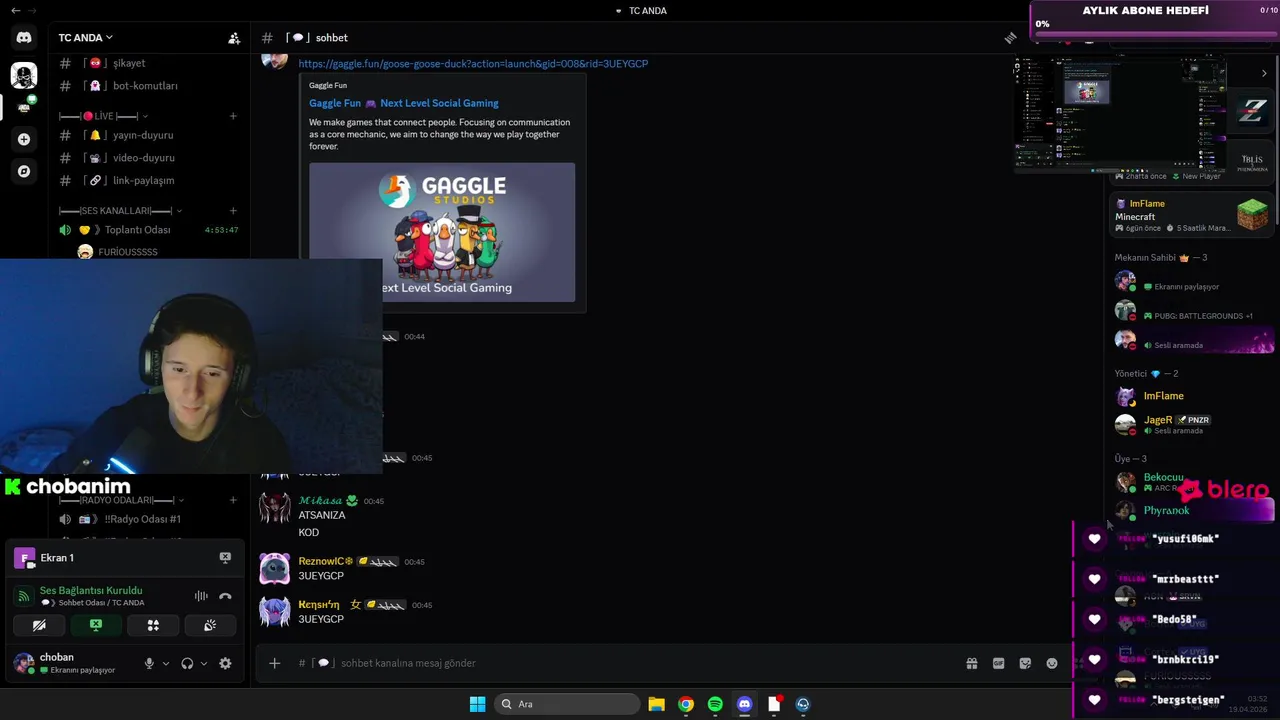1280x720 pixels.
Task: Open Windows Start menu
Action: click(477, 704)
